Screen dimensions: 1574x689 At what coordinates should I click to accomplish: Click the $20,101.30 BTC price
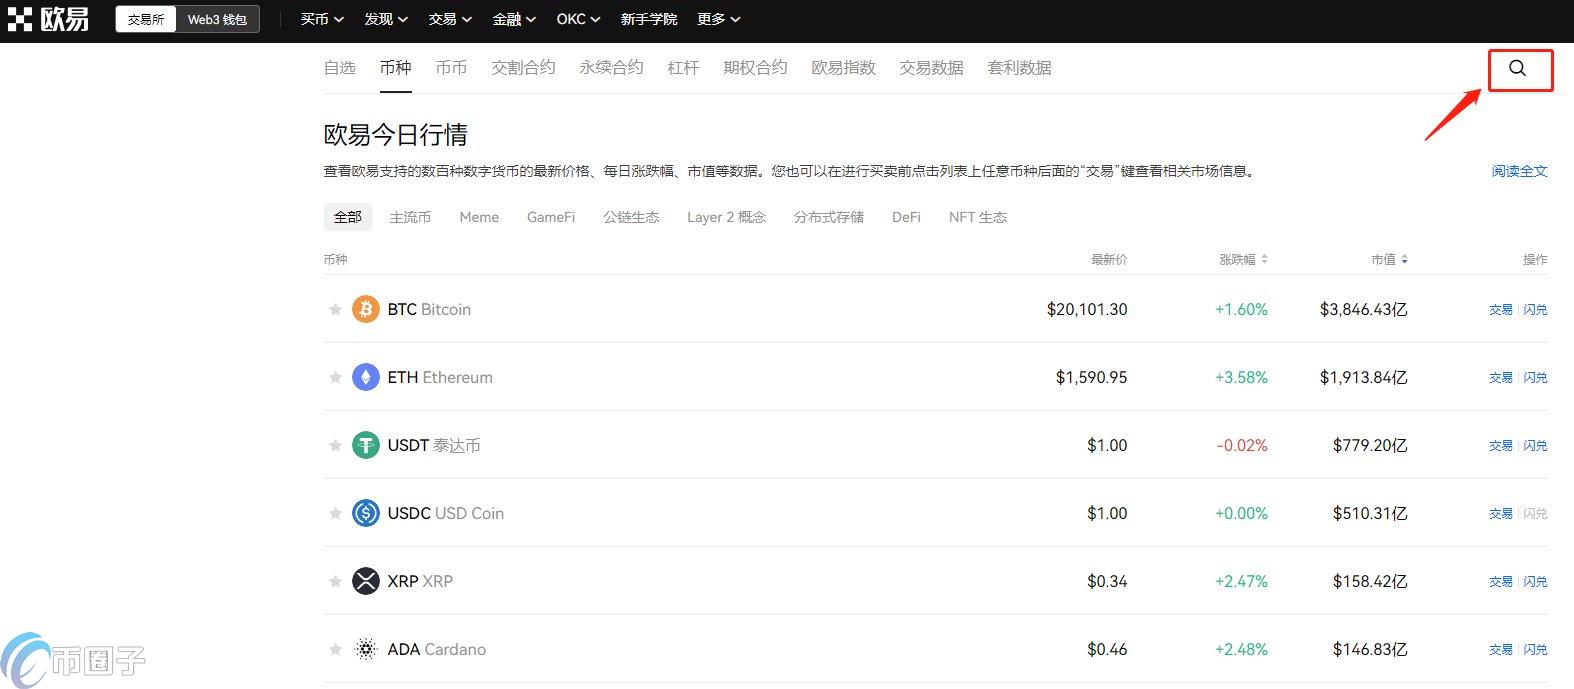(1087, 309)
